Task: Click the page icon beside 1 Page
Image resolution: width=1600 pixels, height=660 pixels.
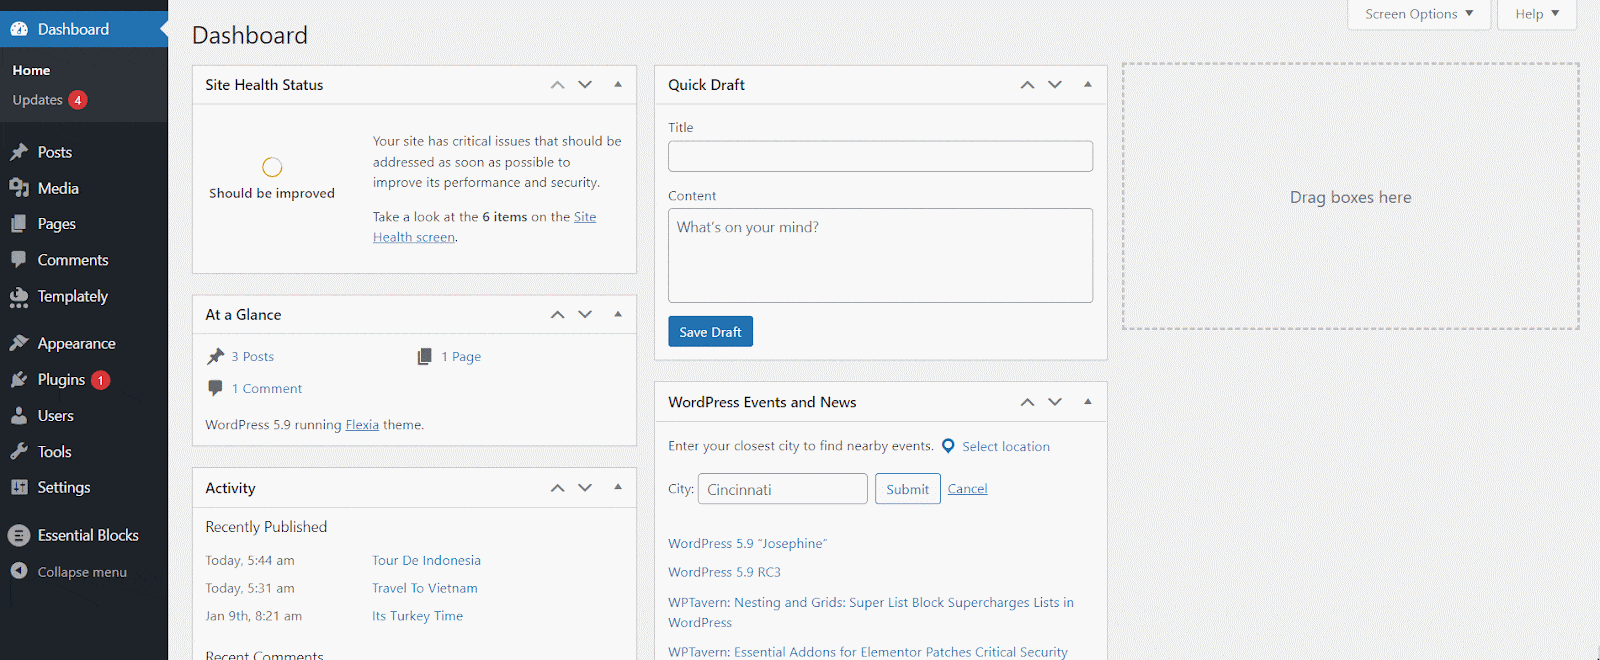Action: click(x=425, y=356)
